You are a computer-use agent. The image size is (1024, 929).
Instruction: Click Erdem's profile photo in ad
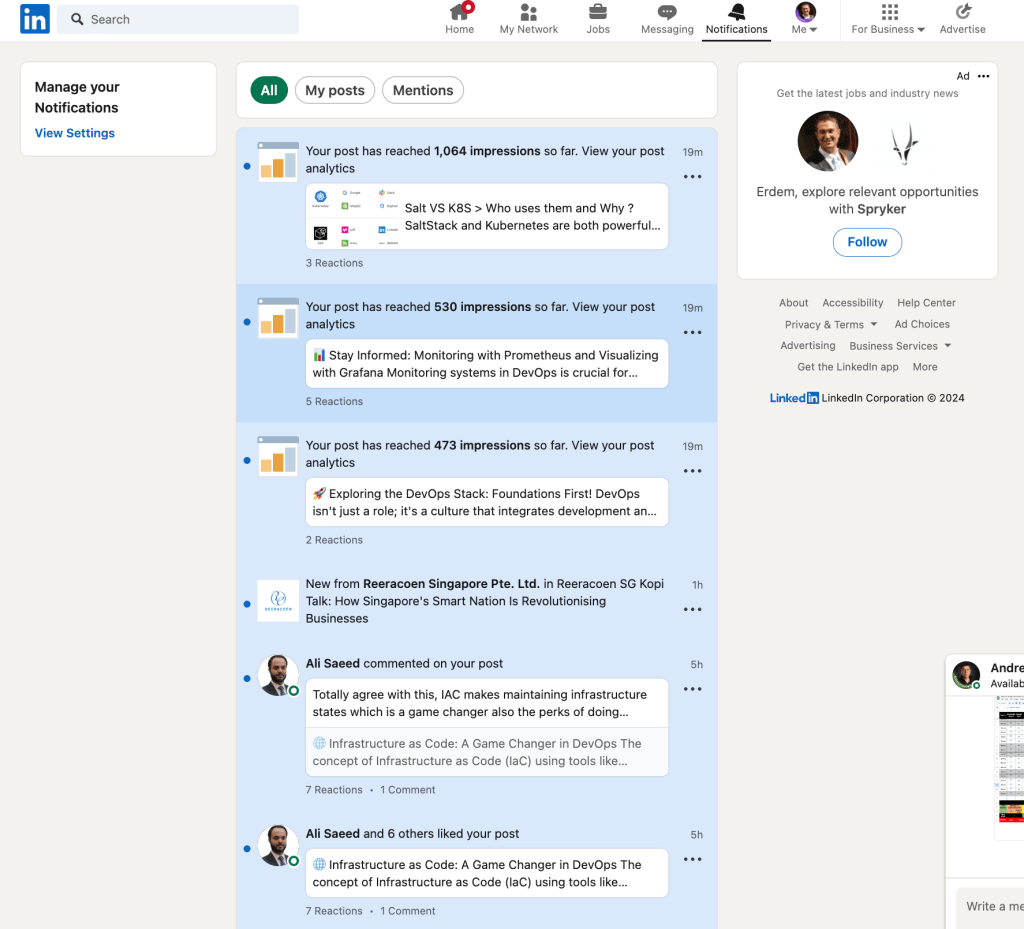[828, 142]
